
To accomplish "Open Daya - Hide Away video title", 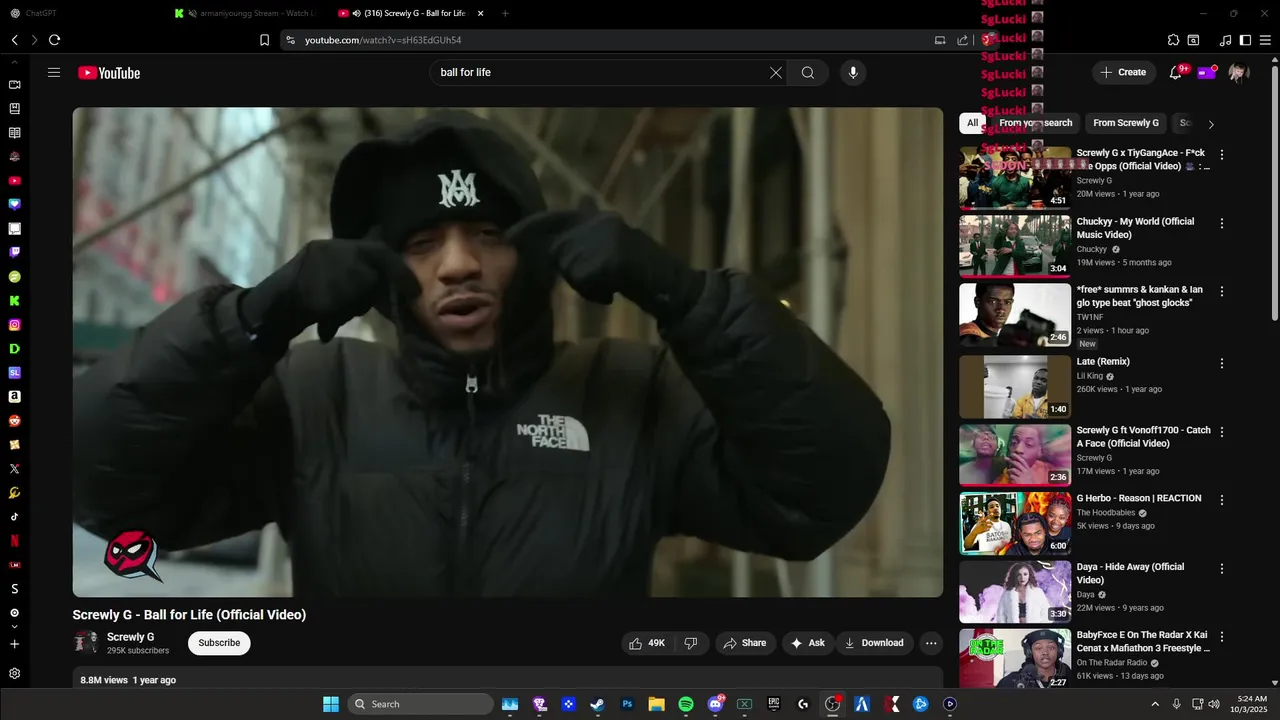I will [x=1130, y=573].
